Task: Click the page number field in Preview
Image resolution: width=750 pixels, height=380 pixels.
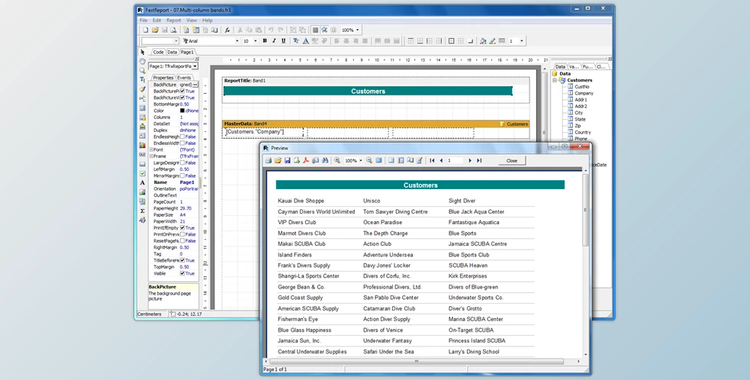Action: [x=455, y=160]
